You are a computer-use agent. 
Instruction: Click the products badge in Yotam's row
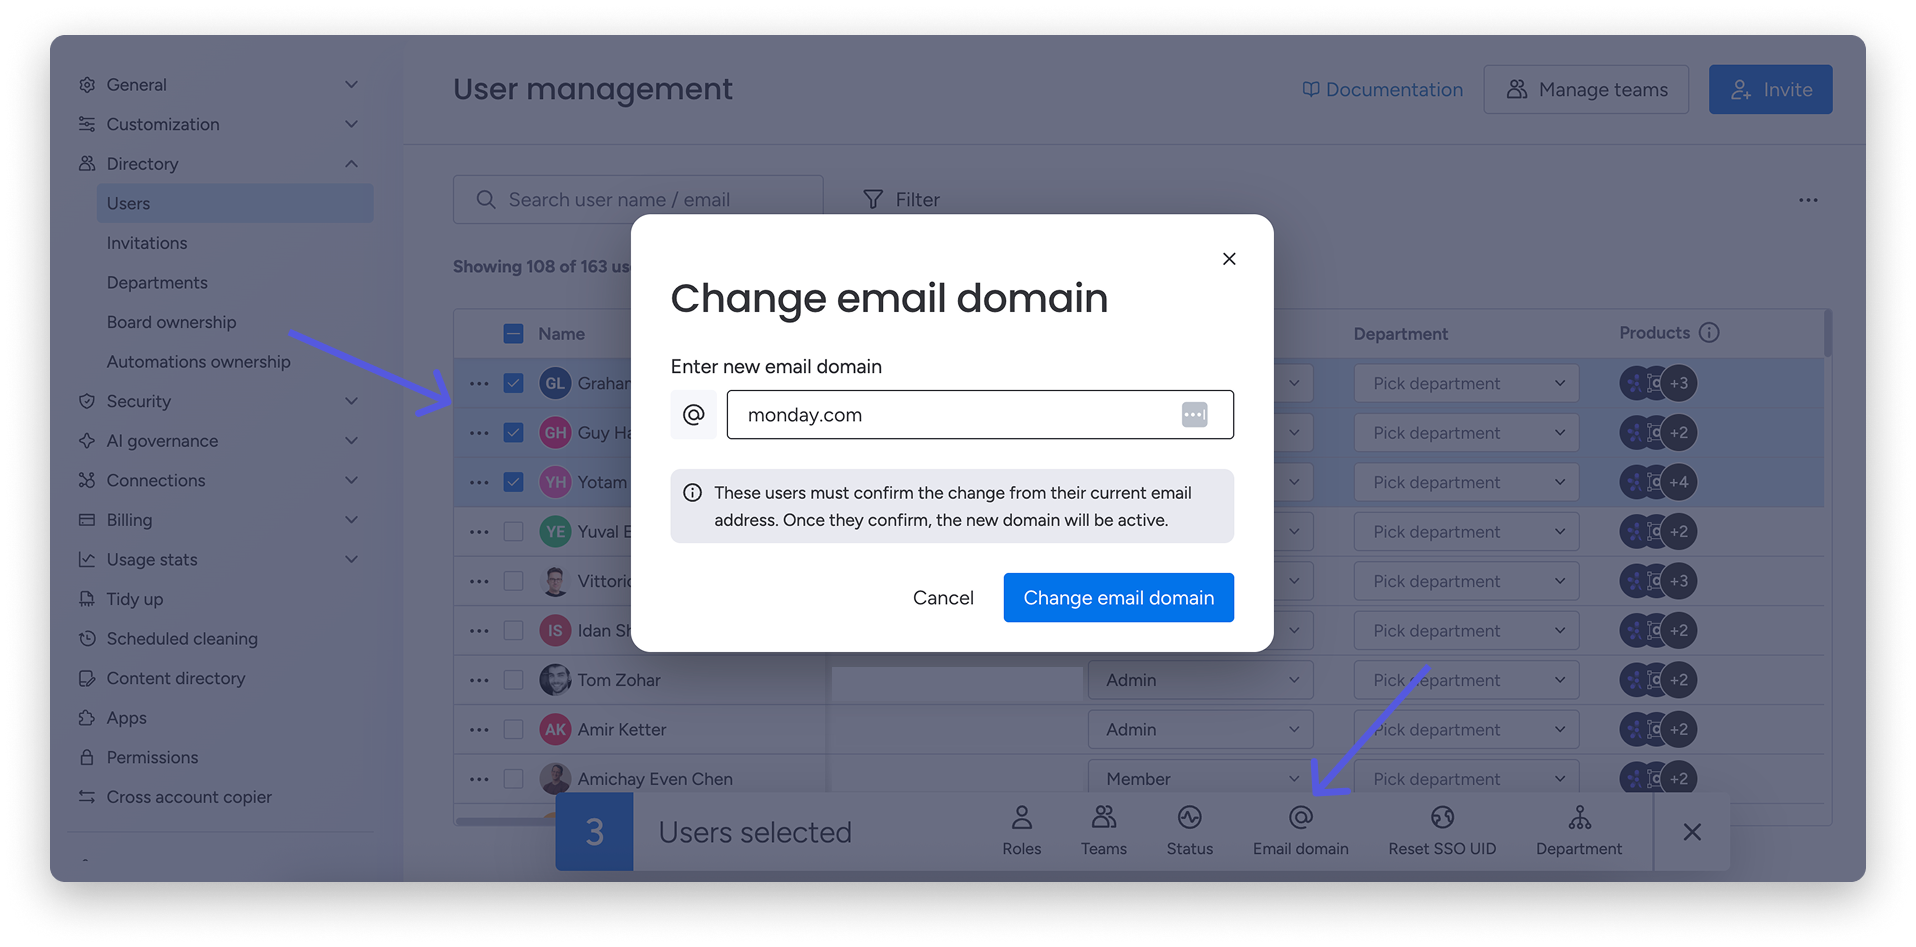[1658, 482]
